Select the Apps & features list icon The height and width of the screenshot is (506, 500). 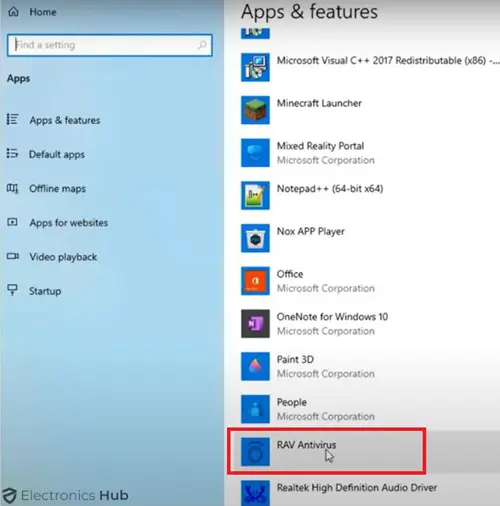13,119
